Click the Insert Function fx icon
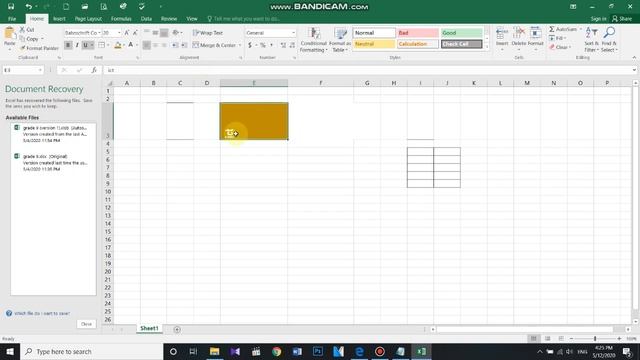The image size is (640, 360). tap(94, 70)
